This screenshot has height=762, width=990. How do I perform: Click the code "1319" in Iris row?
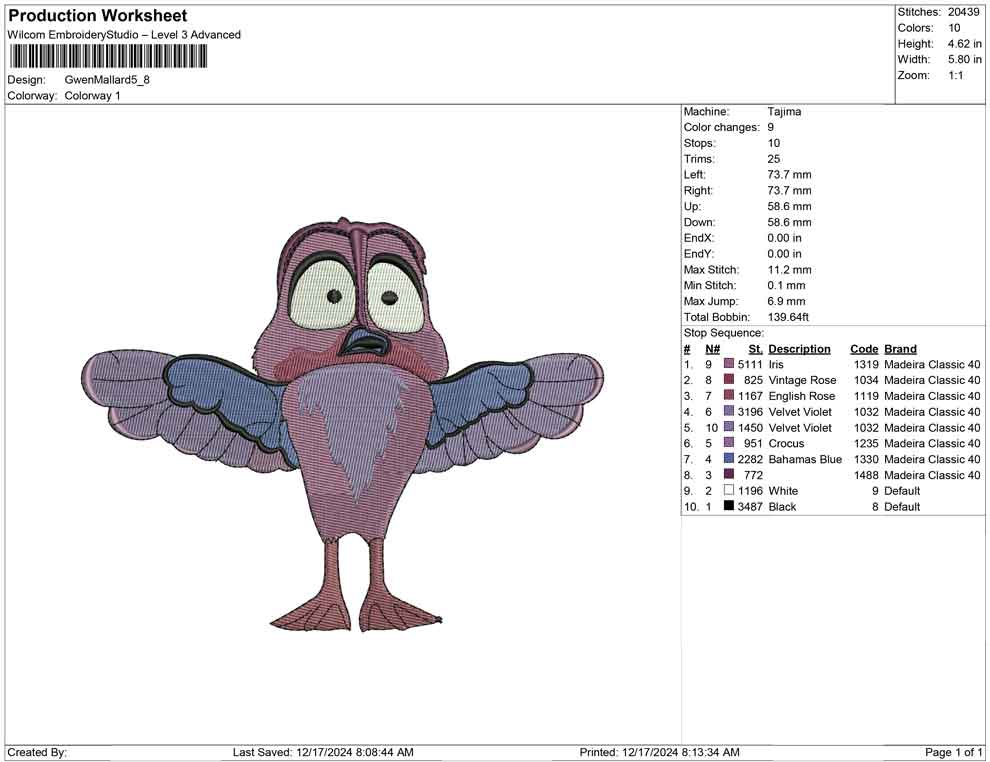pyautogui.click(x=866, y=364)
